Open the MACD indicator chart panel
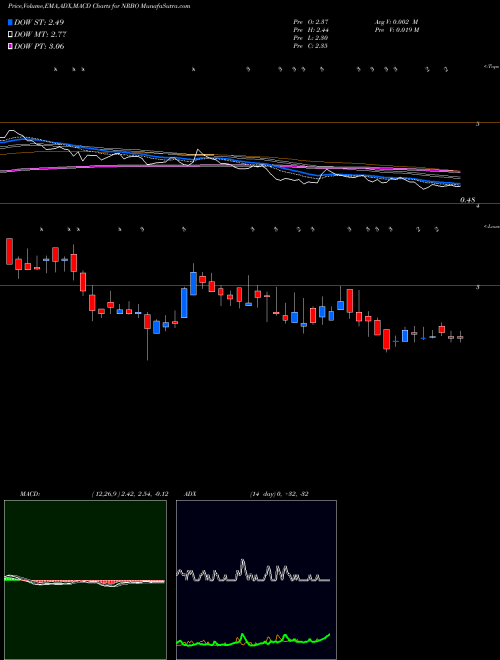 coord(85,580)
